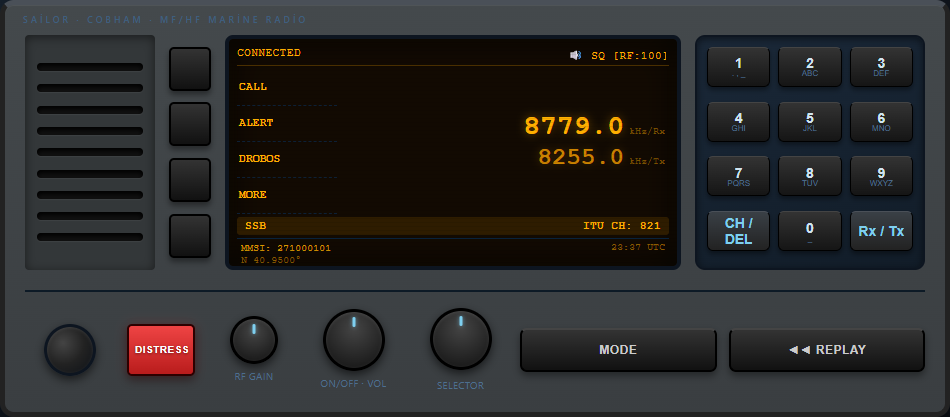Click the round black button left of DISTRESS
The image size is (950, 417).
[70, 350]
